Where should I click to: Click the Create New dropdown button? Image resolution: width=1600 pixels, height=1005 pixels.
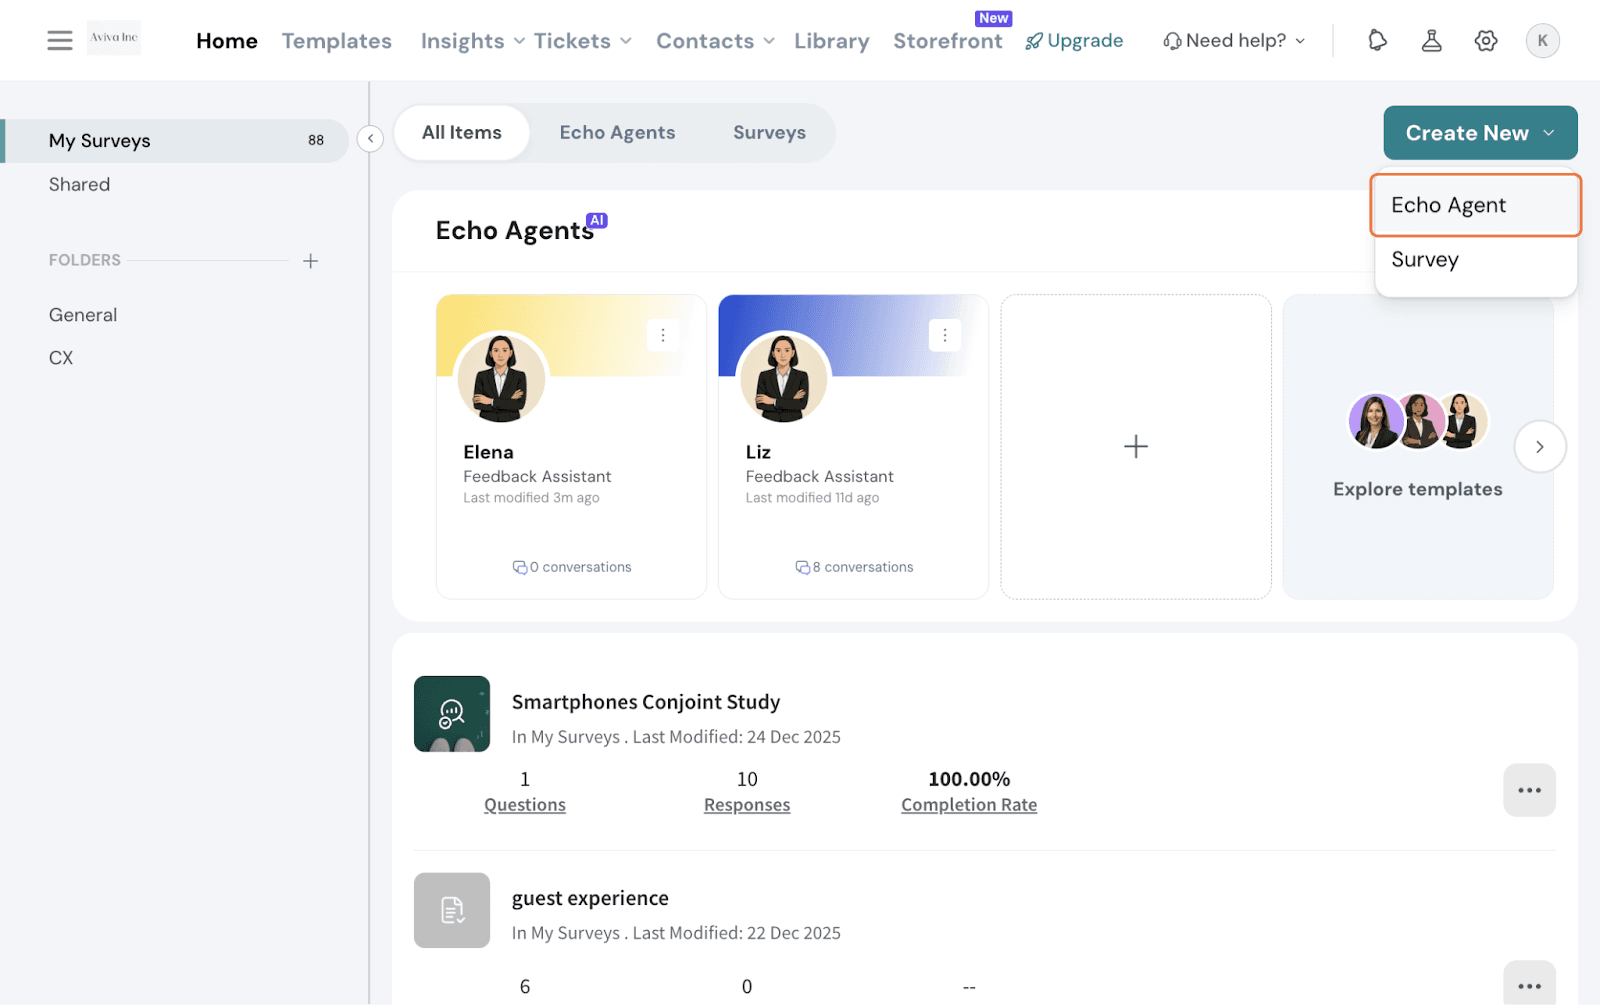(1479, 133)
